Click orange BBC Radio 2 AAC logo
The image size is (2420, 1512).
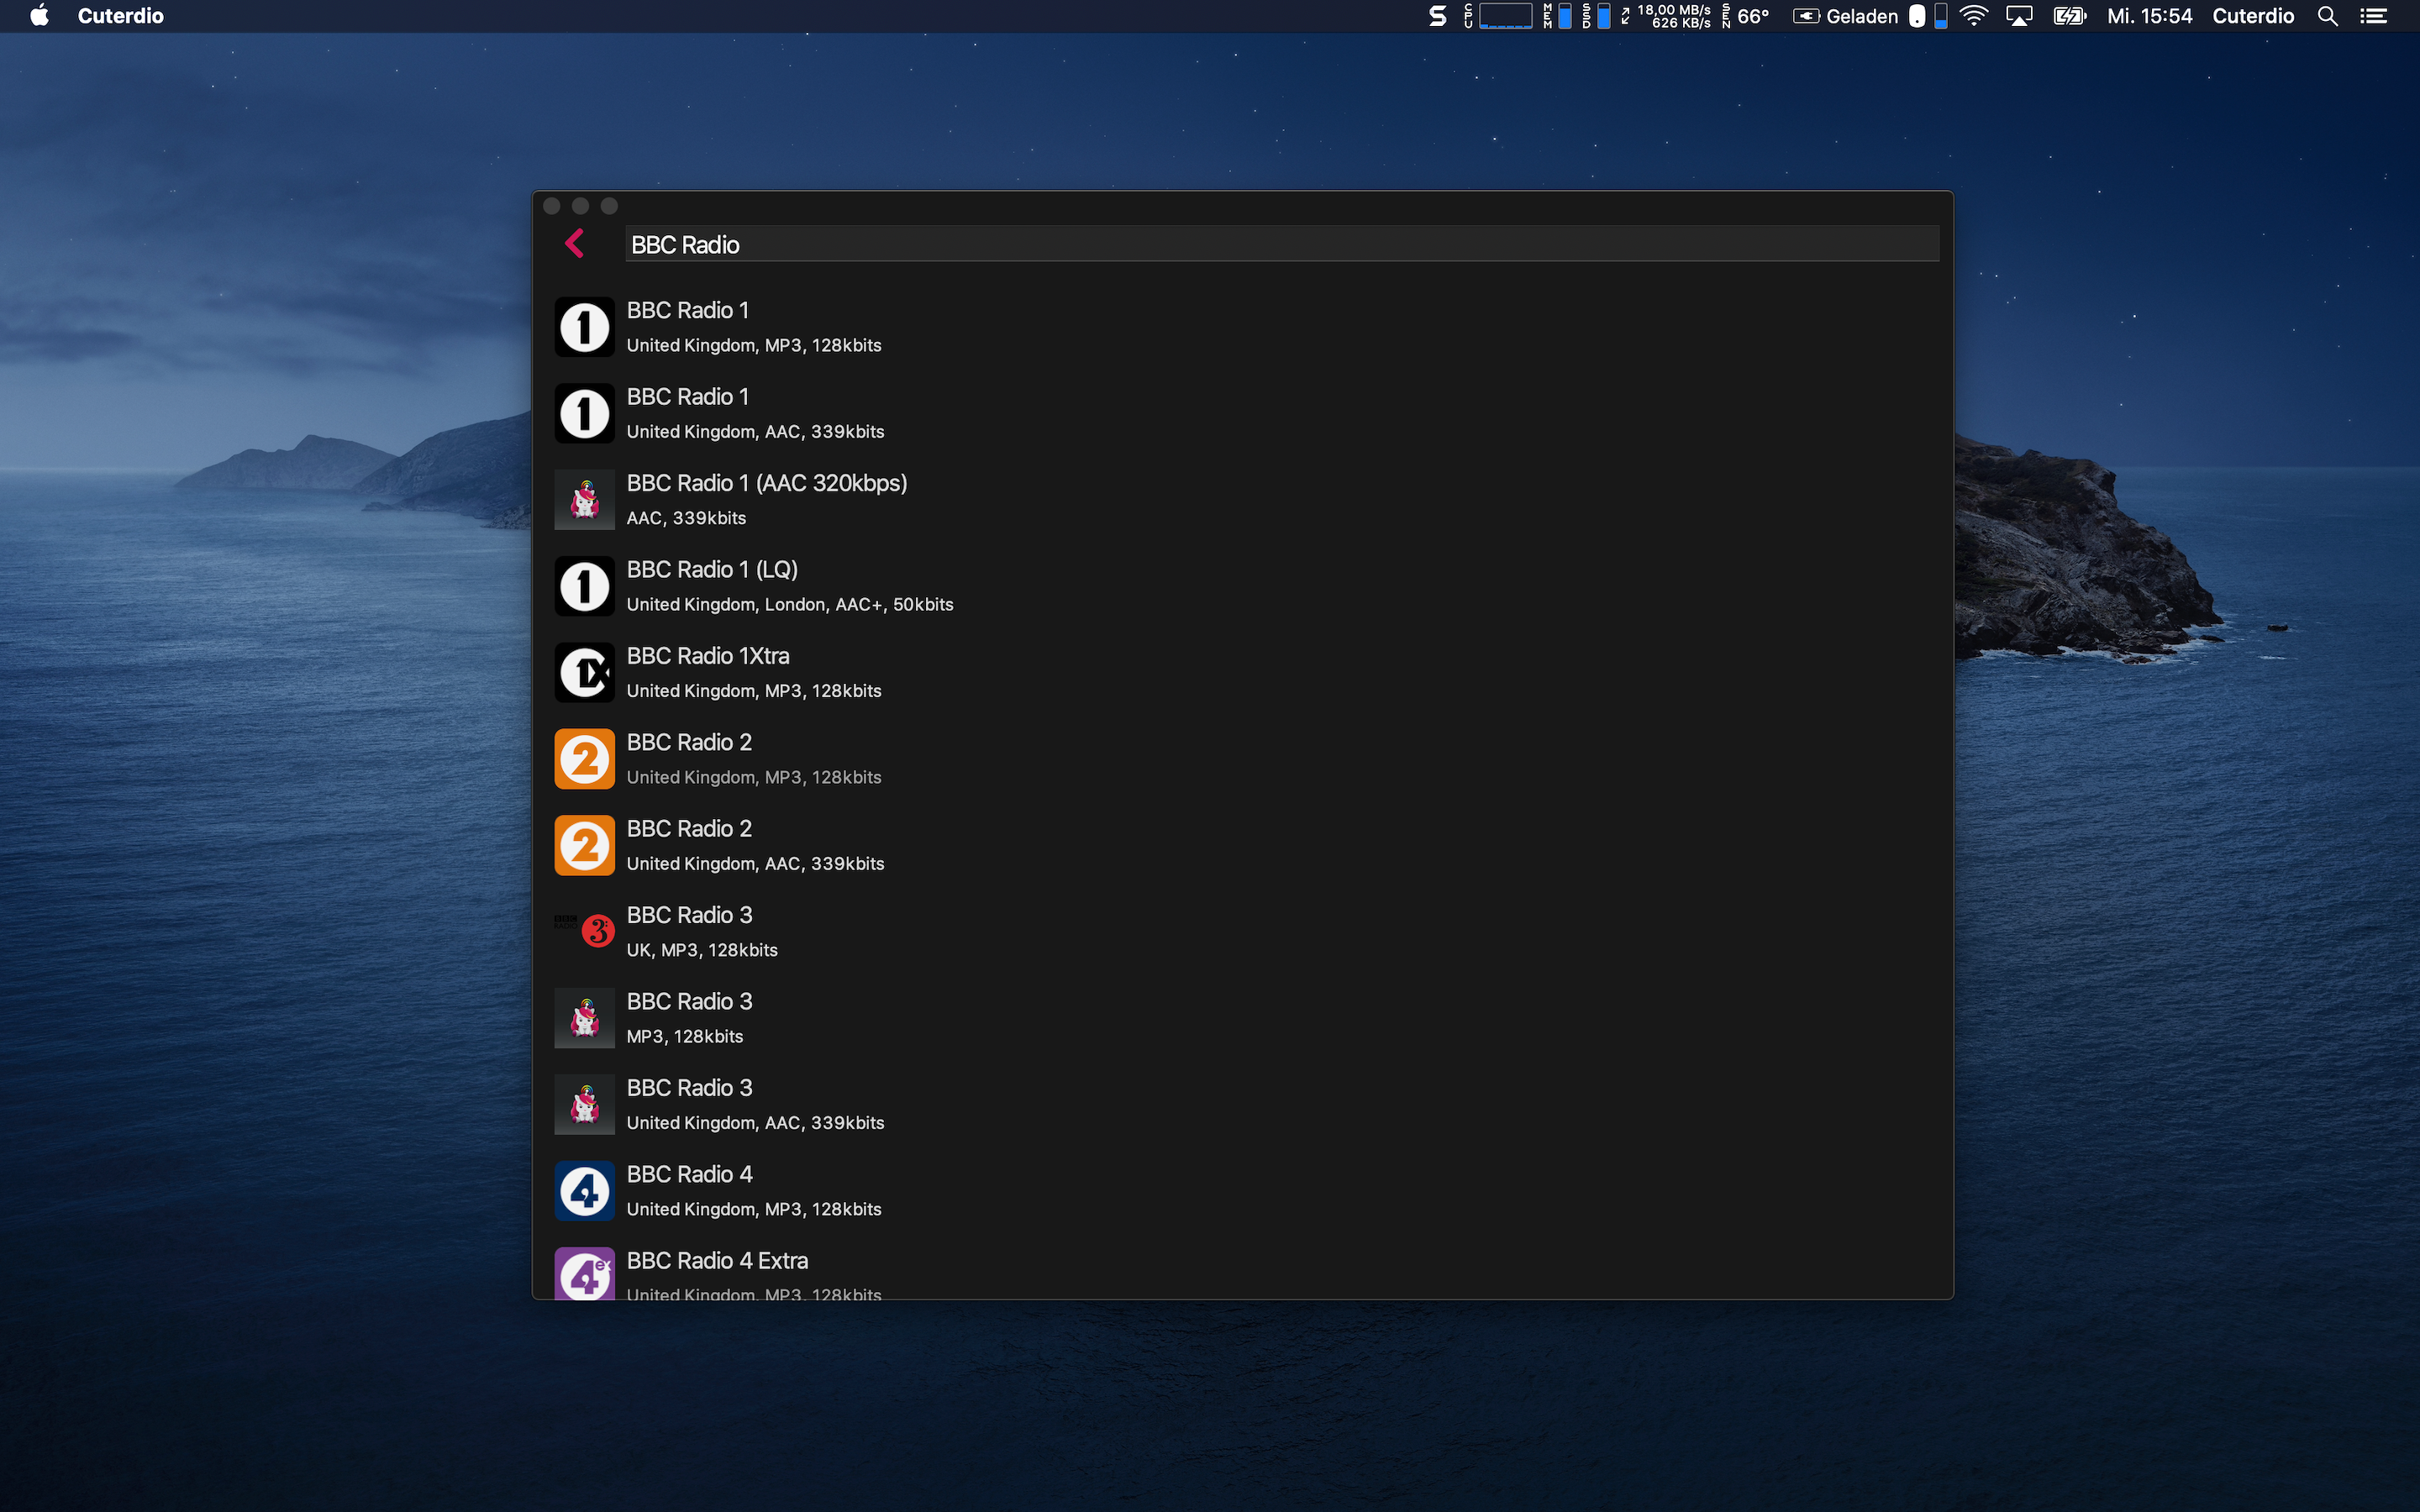[x=585, y=845]
